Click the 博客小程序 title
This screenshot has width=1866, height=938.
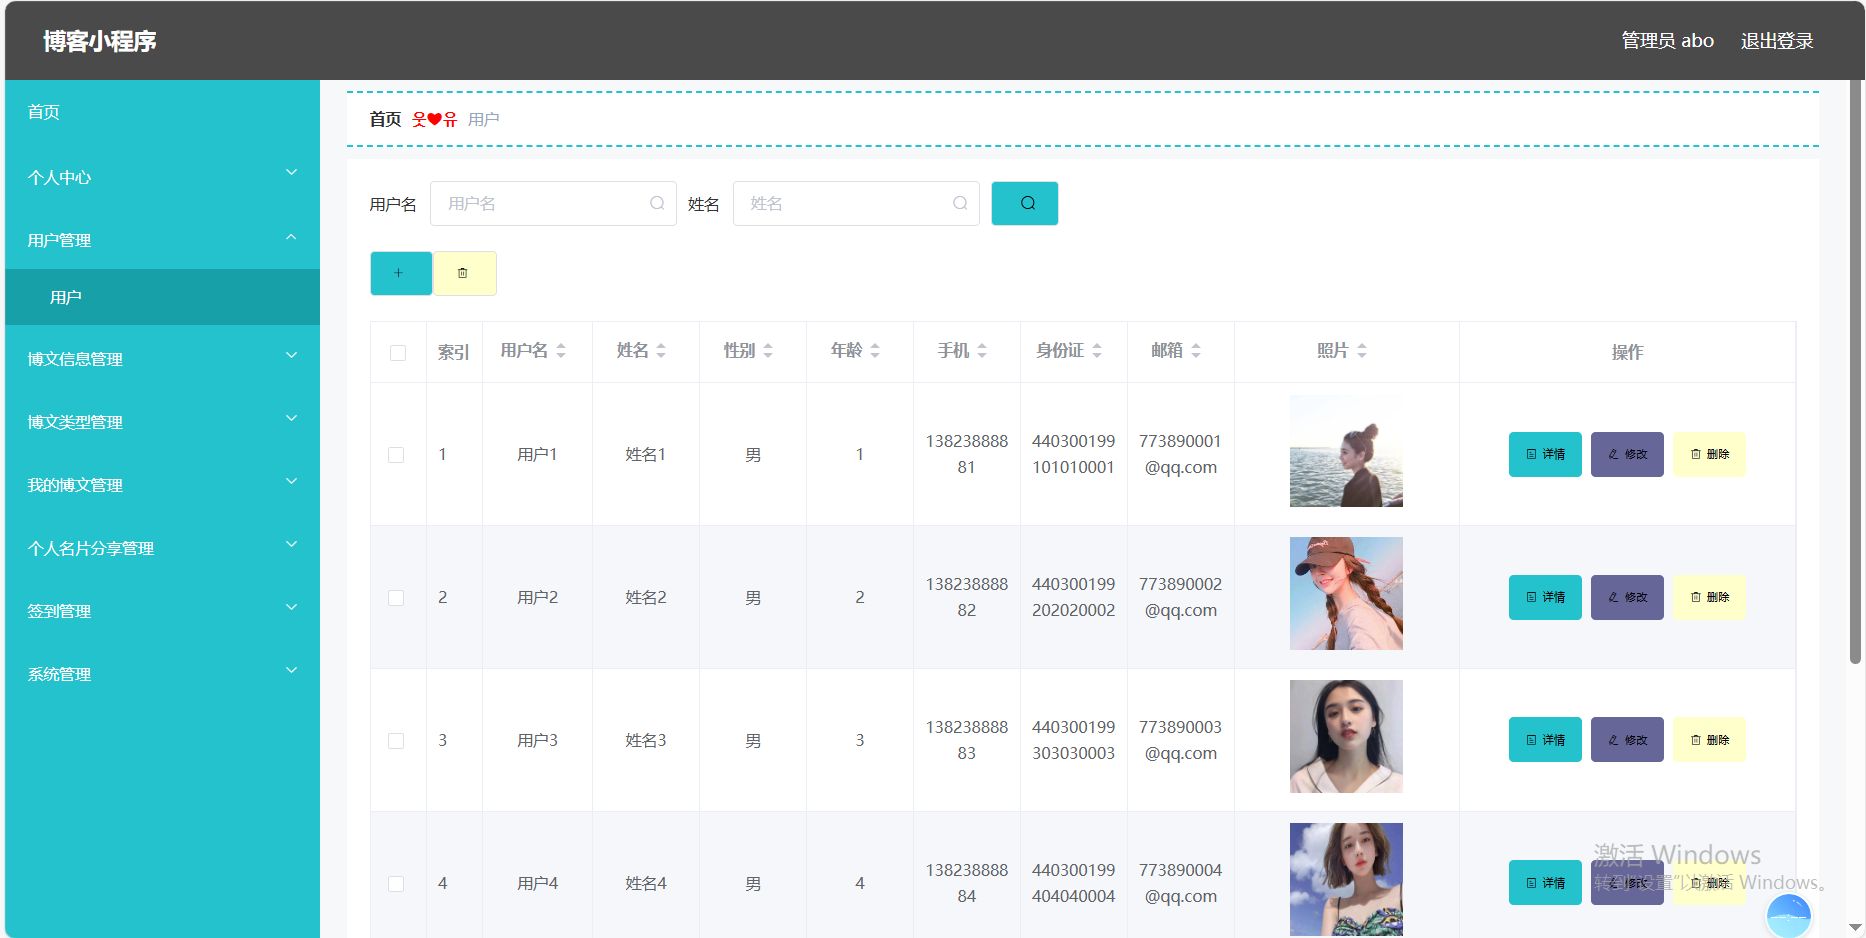pyautogui.click(x=100, y=41)
